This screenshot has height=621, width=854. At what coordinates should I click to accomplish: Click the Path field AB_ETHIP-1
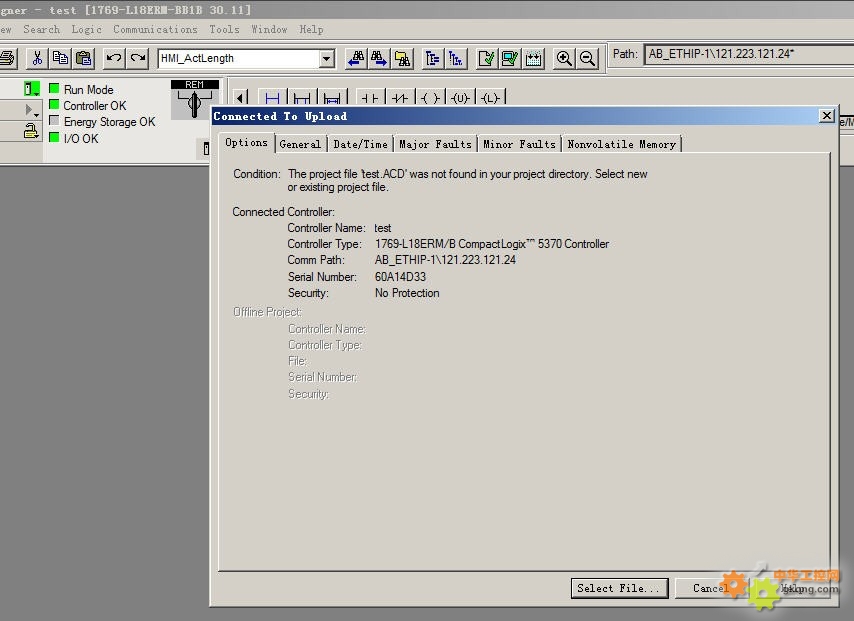point(748,54)
